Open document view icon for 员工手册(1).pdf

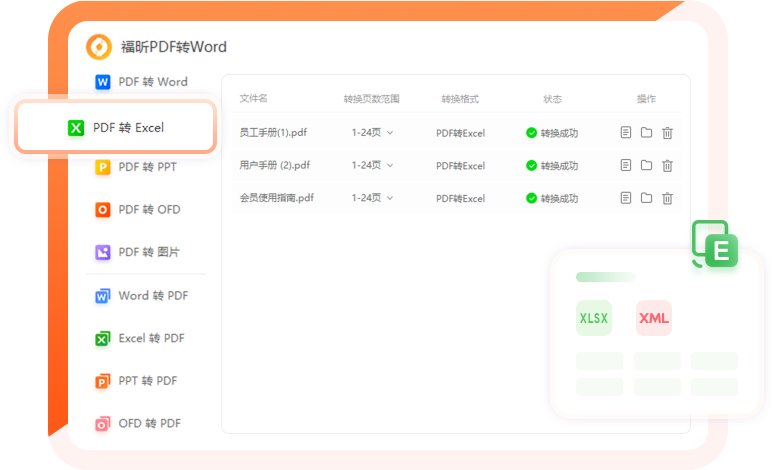[626, 132]
